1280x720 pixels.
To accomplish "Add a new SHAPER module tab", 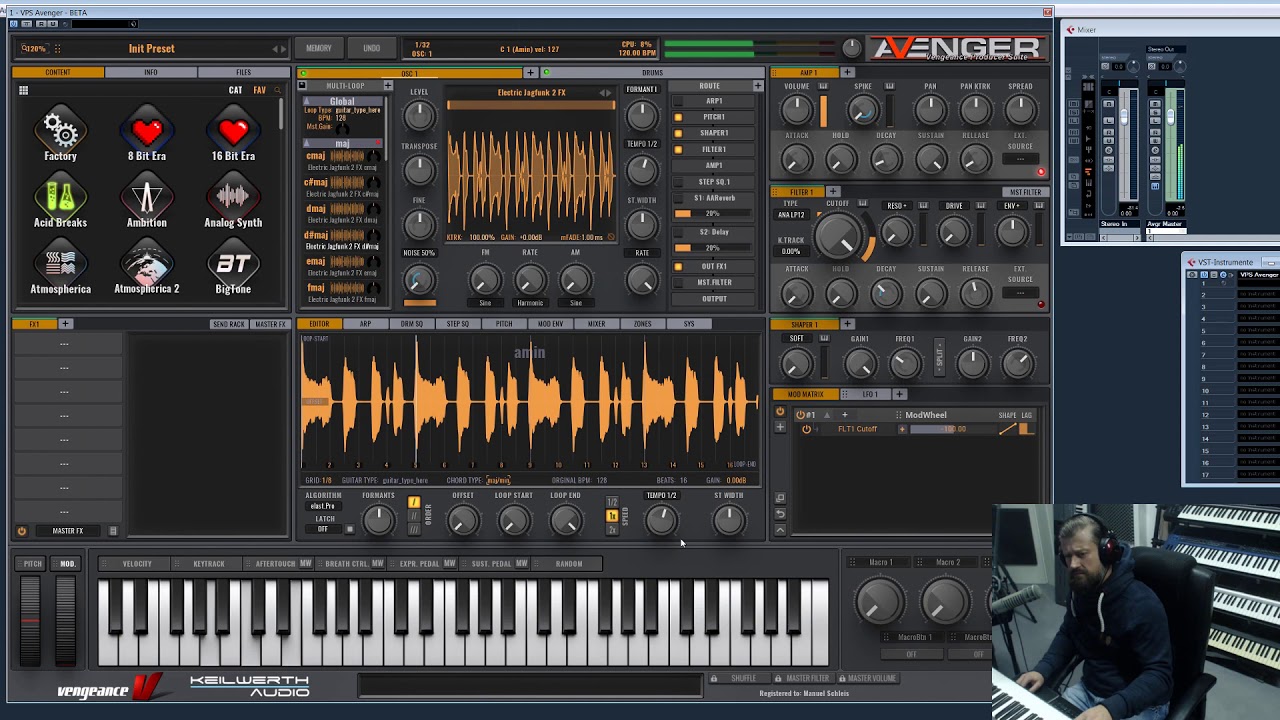I will pyautogui.click(x=847, y=324).
